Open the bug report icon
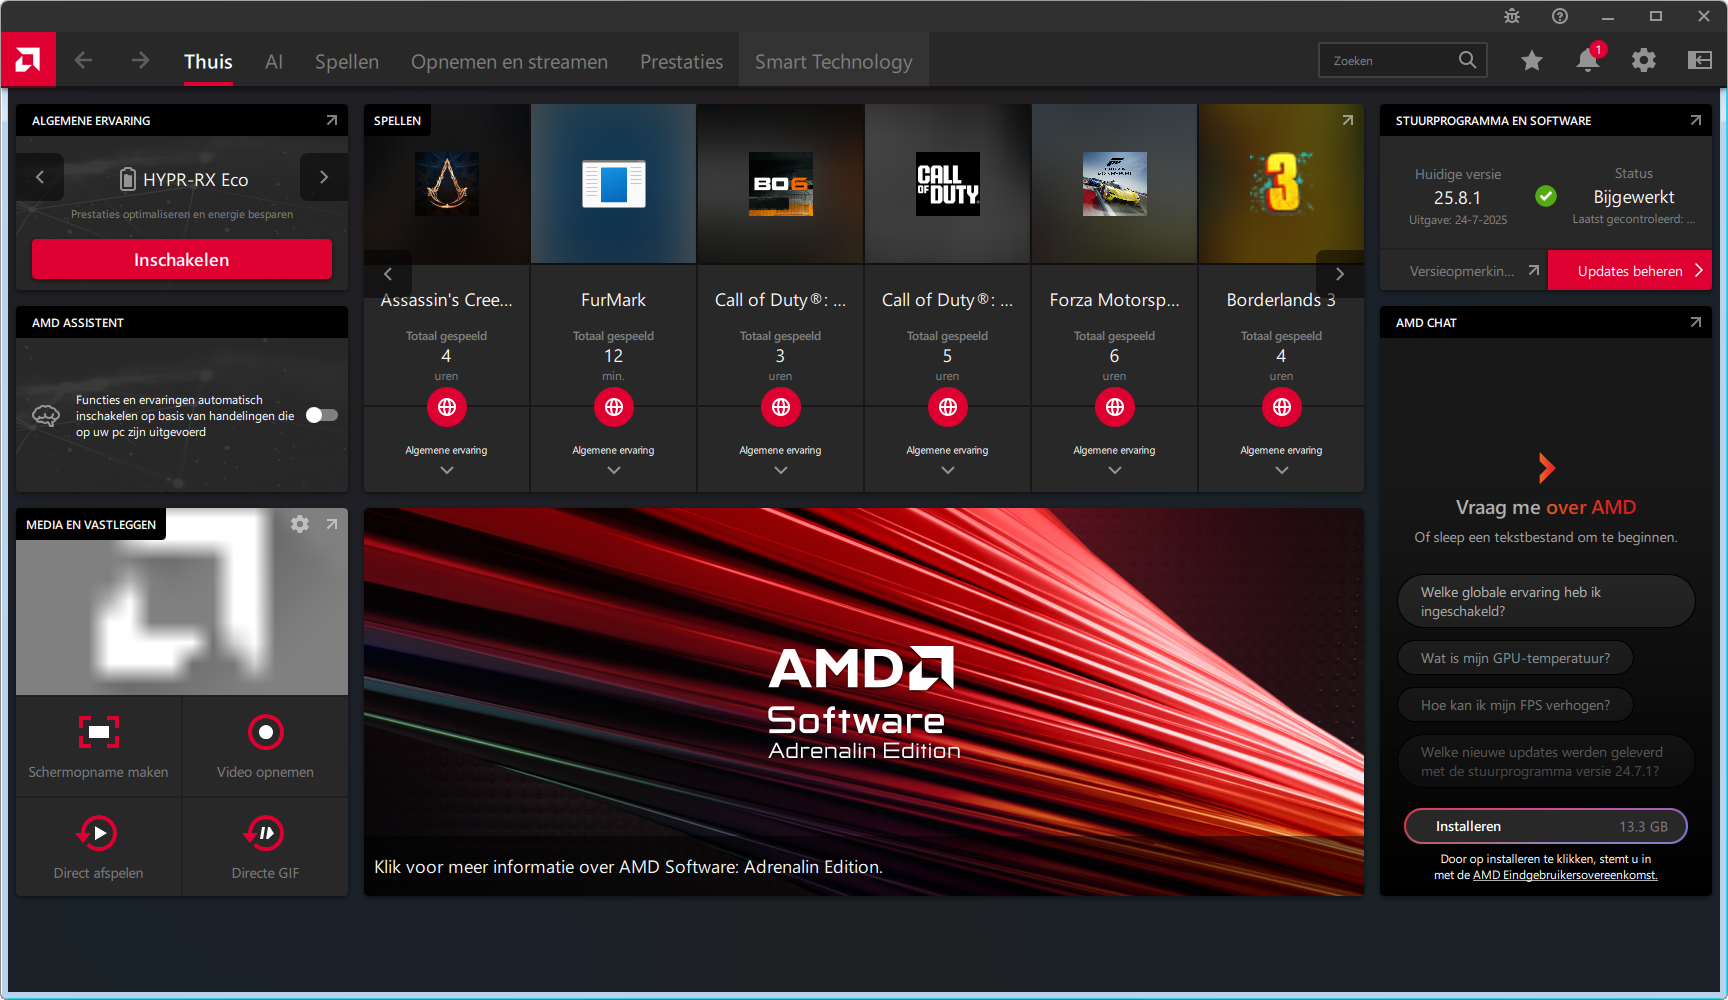This screenshot has height=1000, width=1728. (1512, 16)
